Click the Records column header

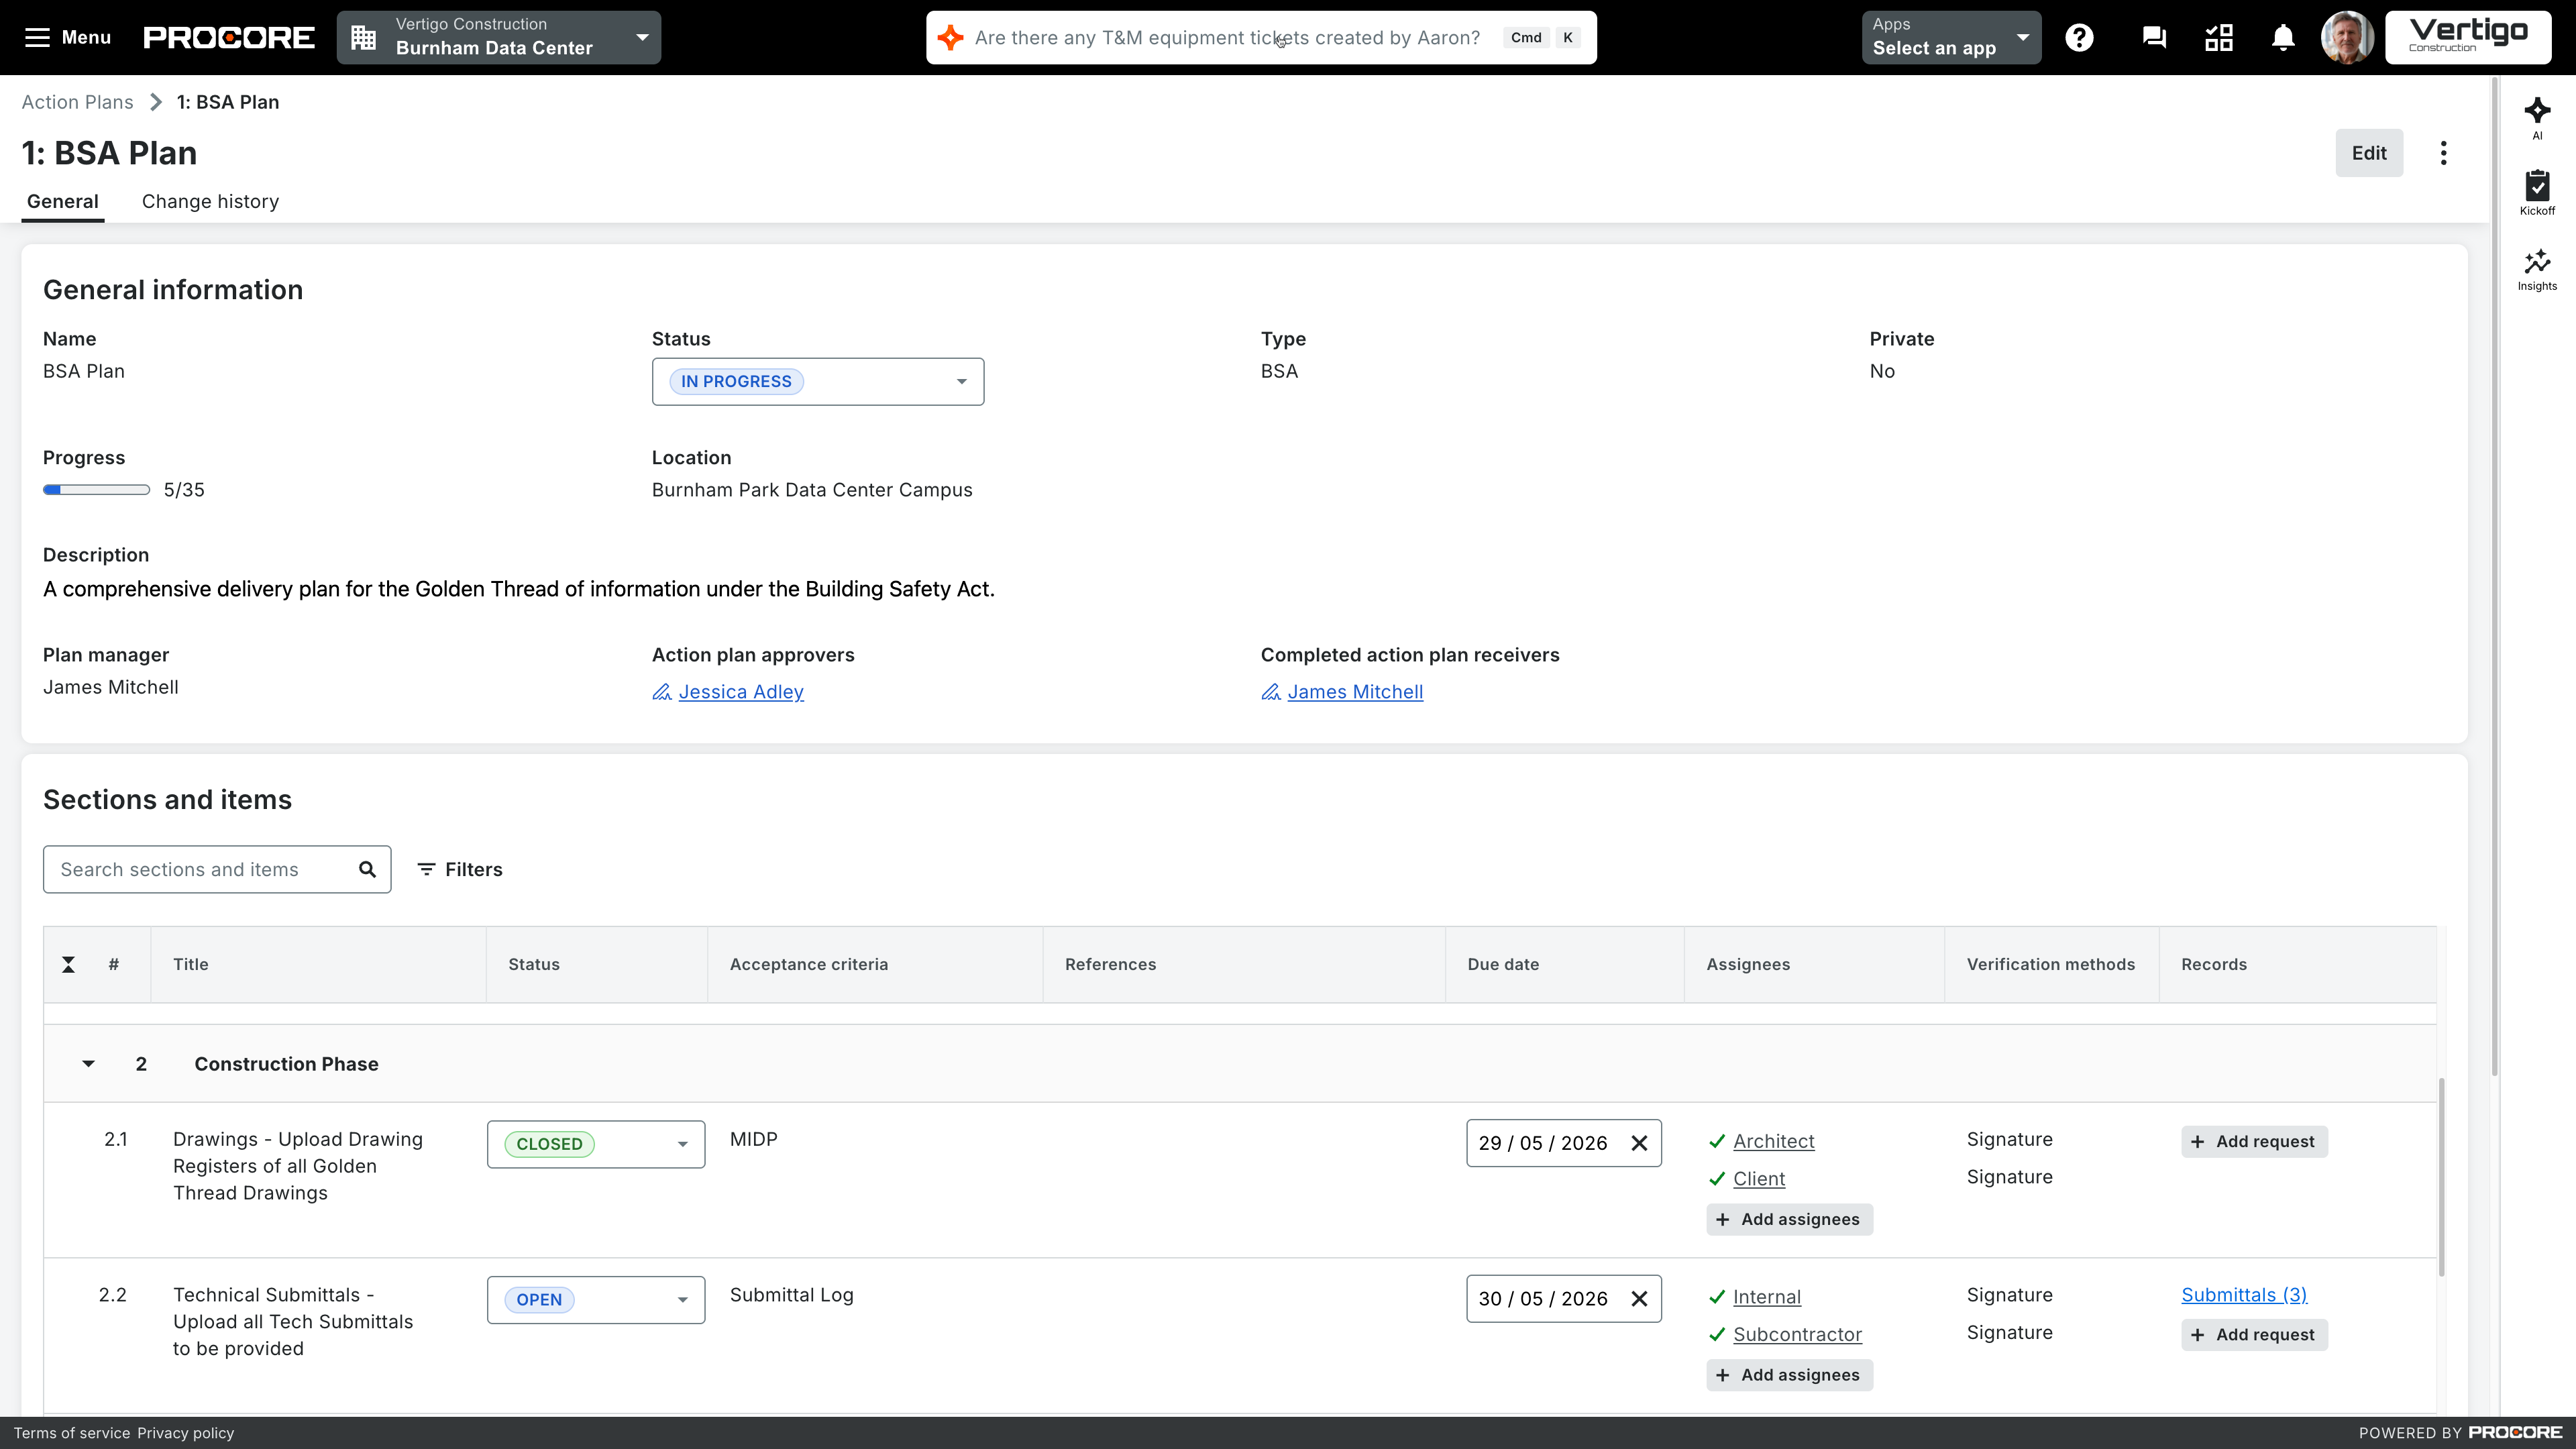point(2297,965)
